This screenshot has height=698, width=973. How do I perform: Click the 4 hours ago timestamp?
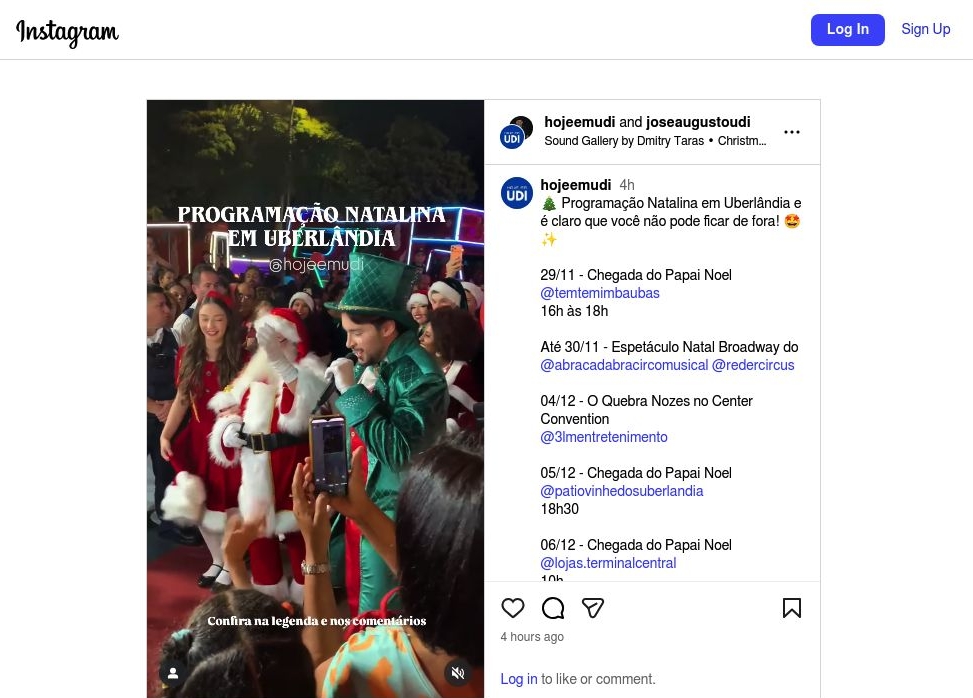[532, 637]
